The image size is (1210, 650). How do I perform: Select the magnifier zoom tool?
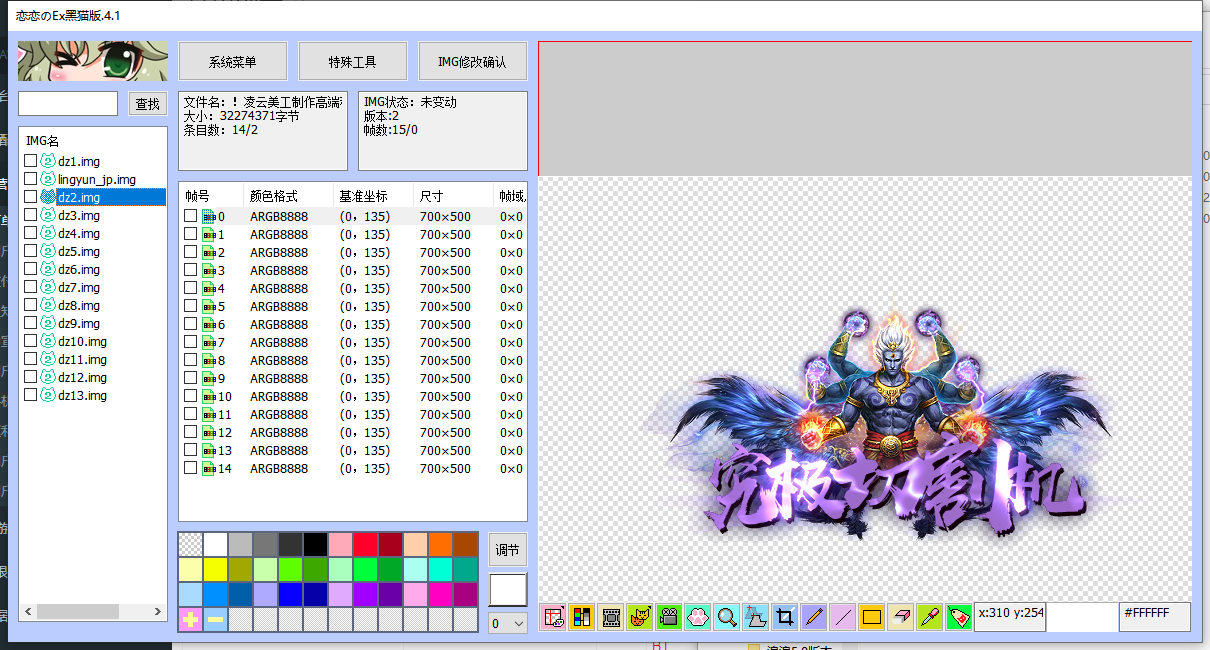(727, 617)
